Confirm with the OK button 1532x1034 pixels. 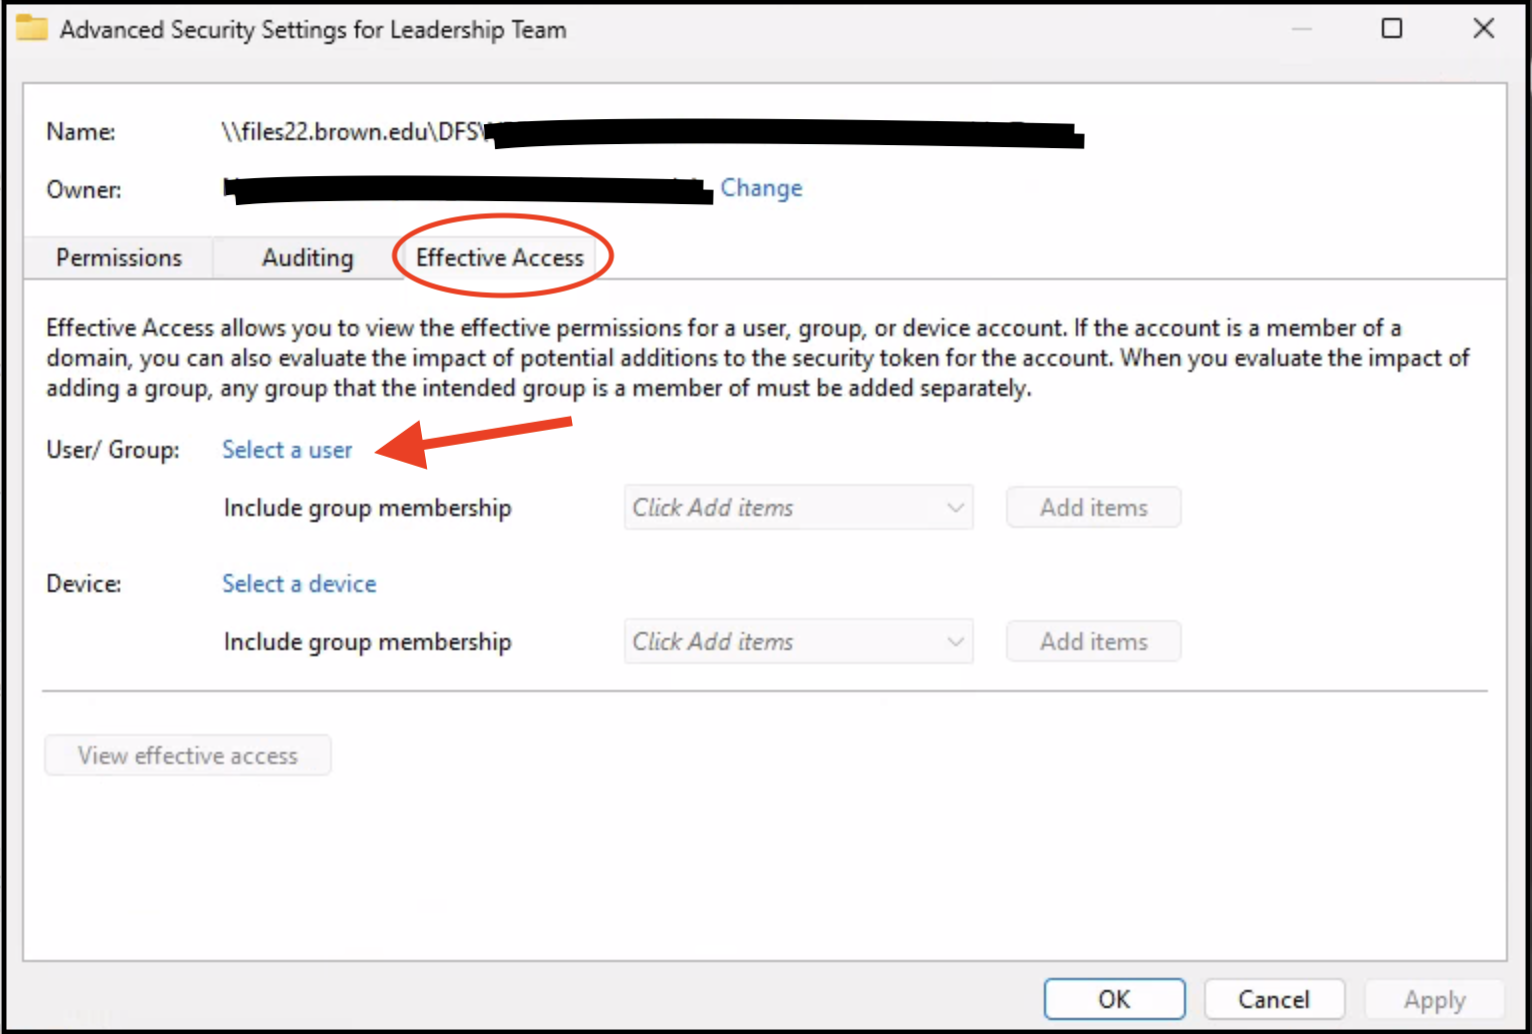[x=1114, y=999]
